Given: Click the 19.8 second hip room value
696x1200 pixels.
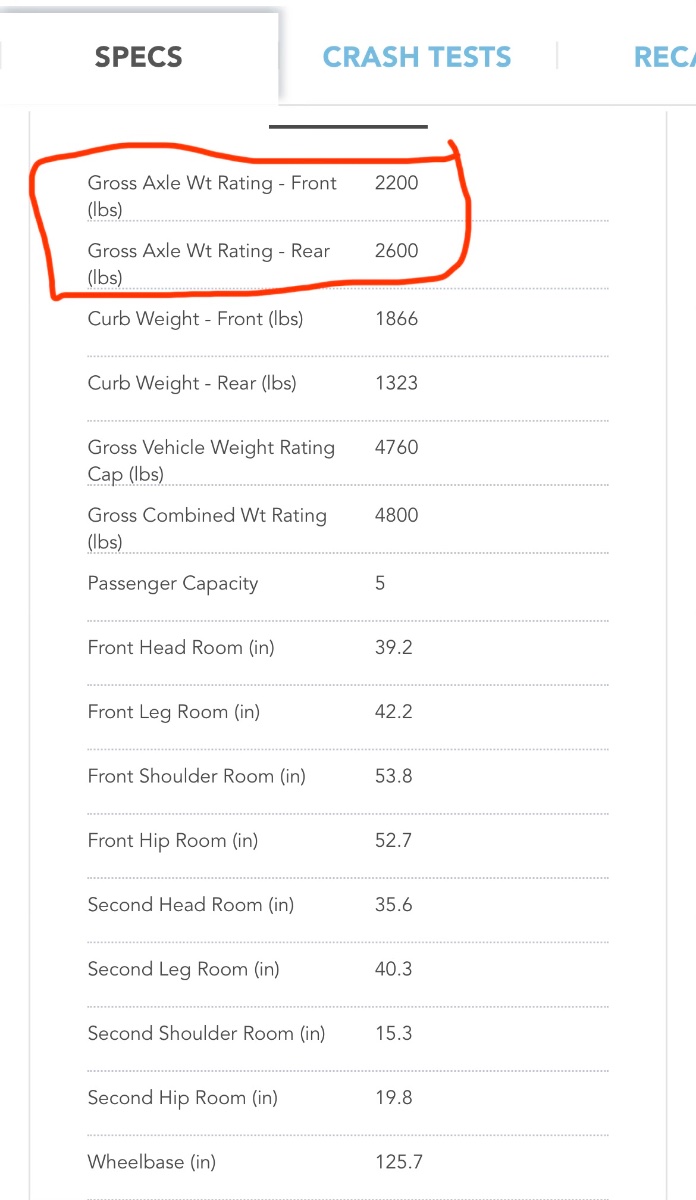Looking at the screenshot, I should (x=393, y=1098).
